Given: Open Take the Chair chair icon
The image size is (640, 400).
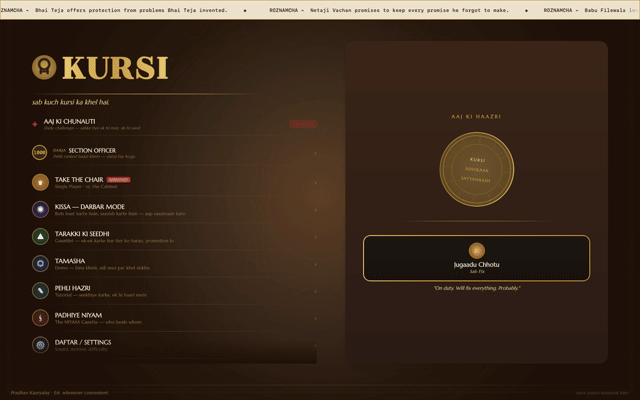Looking at the screenshot, I should click(40, 182).
